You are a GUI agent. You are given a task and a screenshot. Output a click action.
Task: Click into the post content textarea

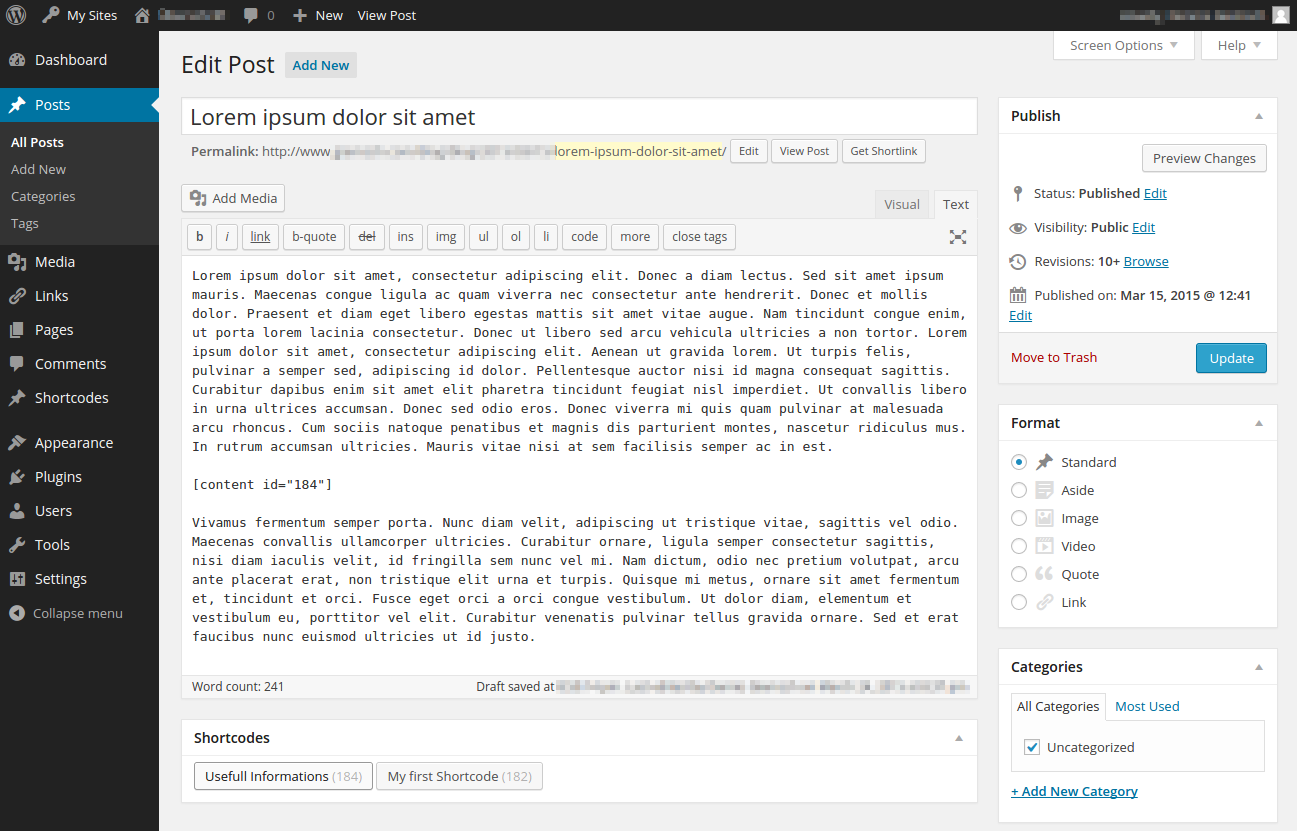click(x=579, y=465)
